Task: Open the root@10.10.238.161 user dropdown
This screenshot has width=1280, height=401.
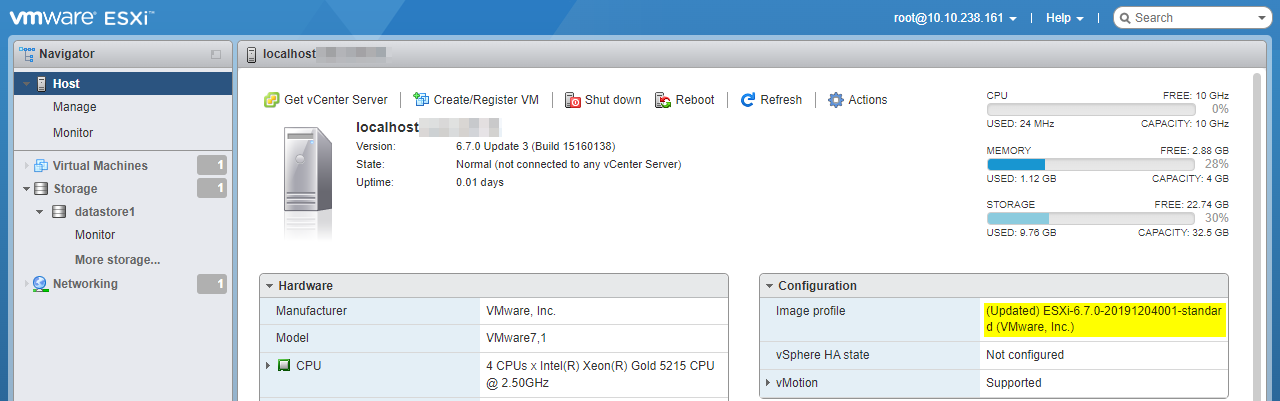Action: [955, 18]
